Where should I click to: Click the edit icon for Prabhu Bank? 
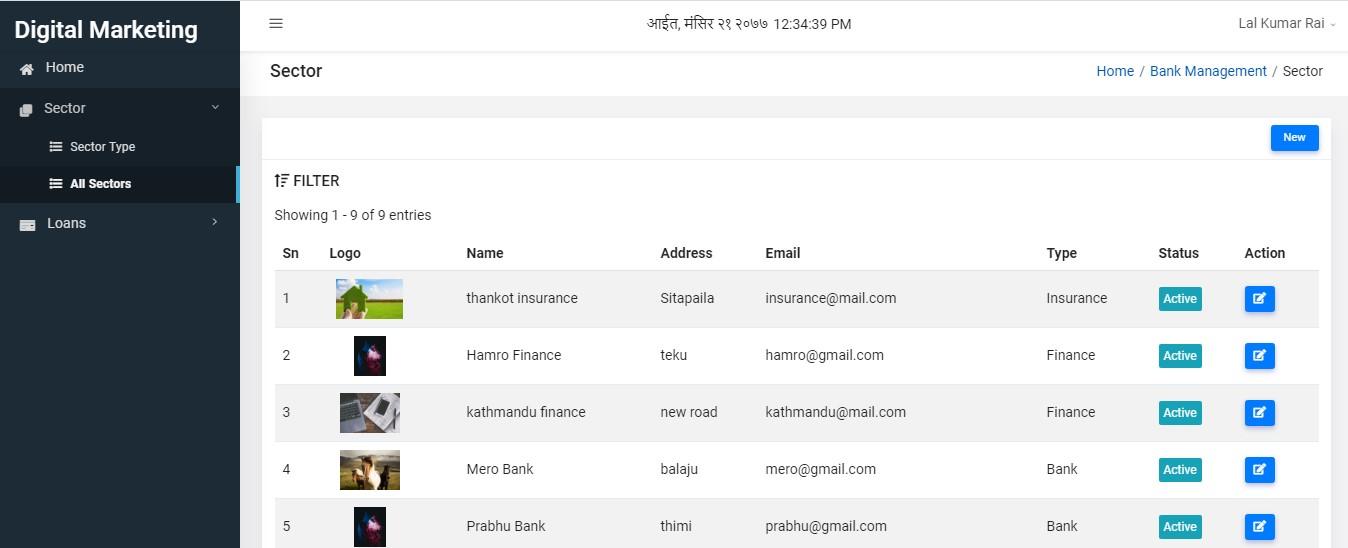pos(1259,526)
